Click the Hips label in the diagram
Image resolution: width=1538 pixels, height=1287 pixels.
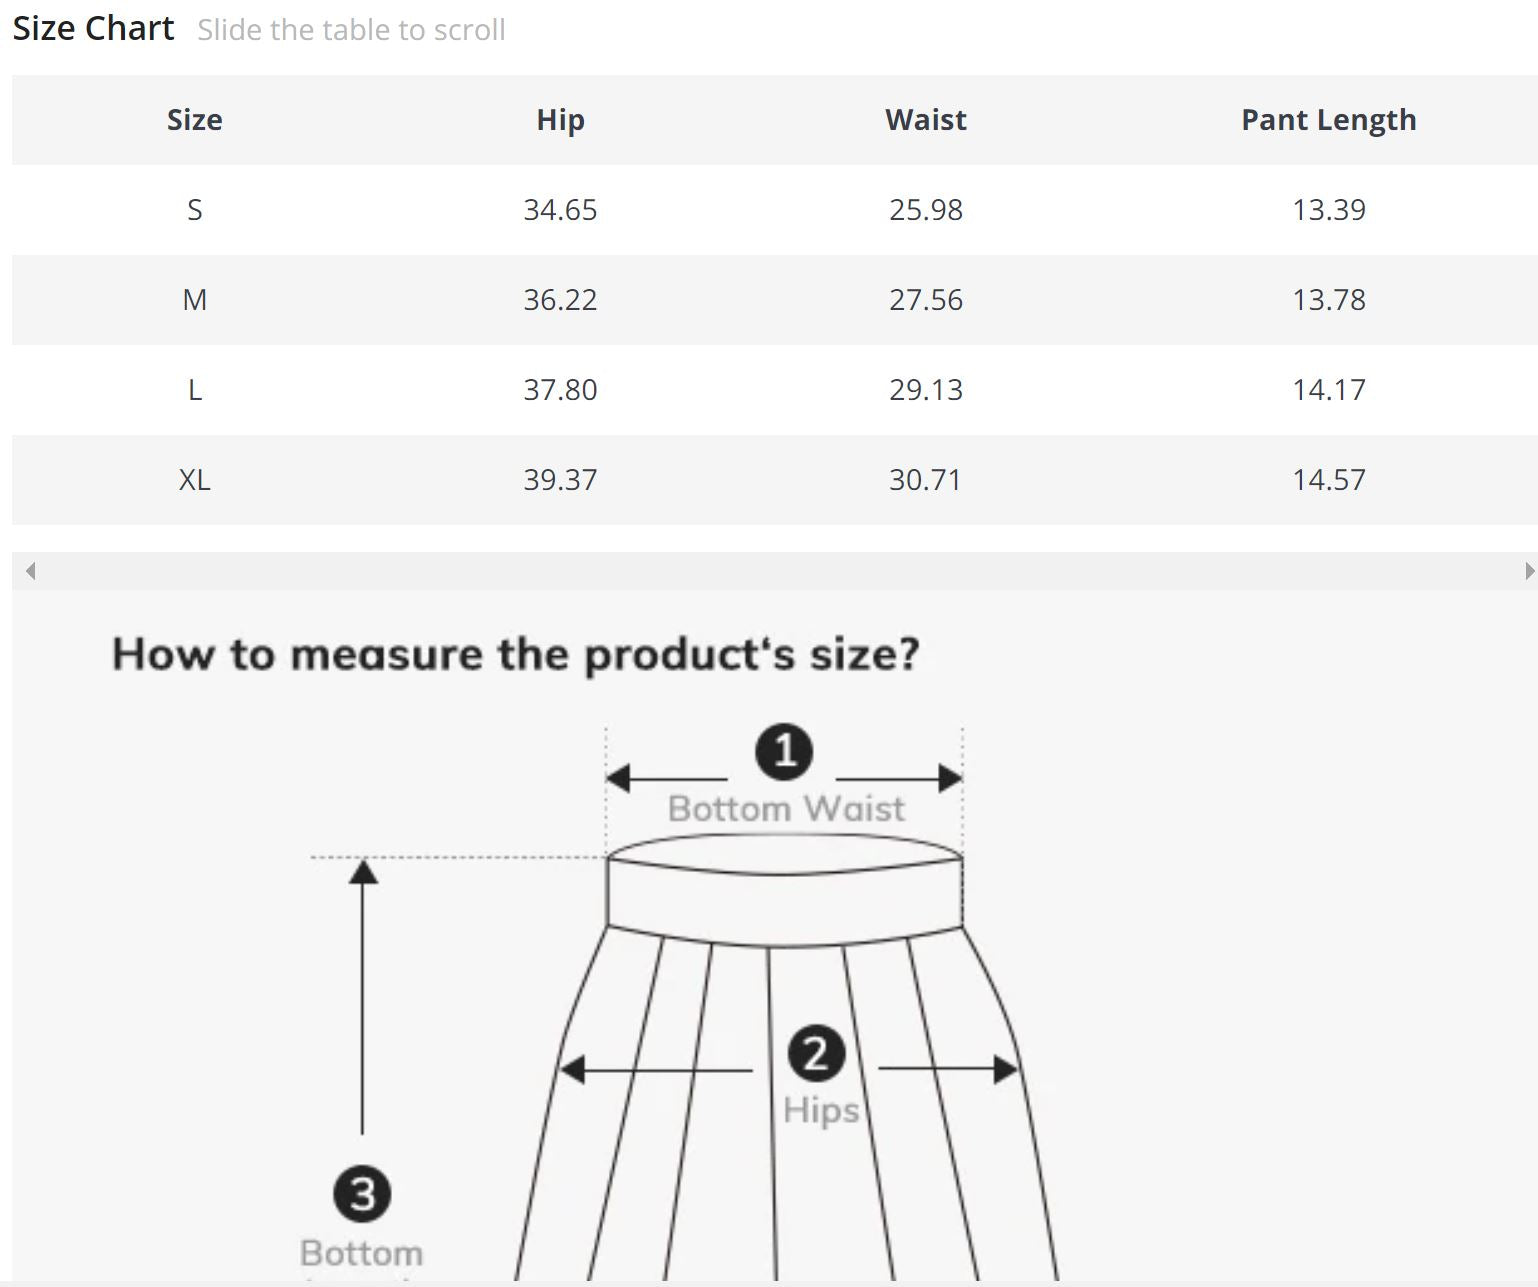821,1110
